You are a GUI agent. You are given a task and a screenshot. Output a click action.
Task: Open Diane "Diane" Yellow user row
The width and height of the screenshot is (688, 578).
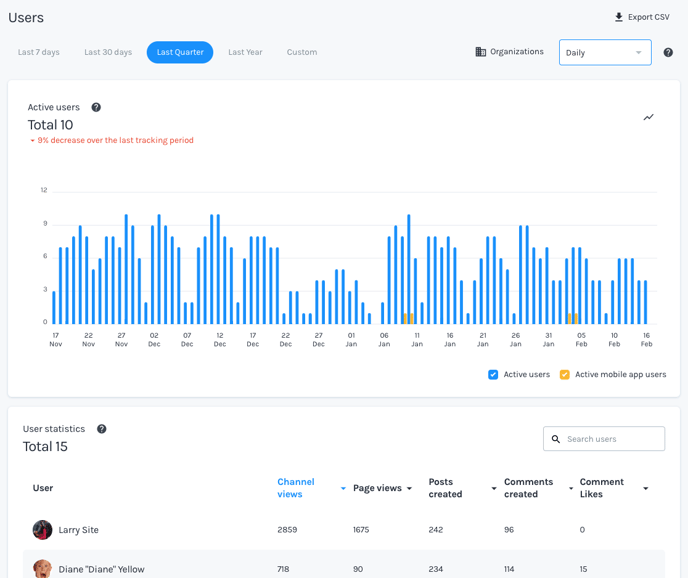(x=101, y=569)
